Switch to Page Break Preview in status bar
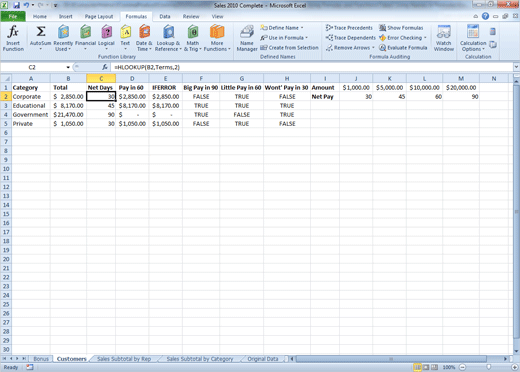The width and height of the screenshot is (520, 372). click(434, 367)
